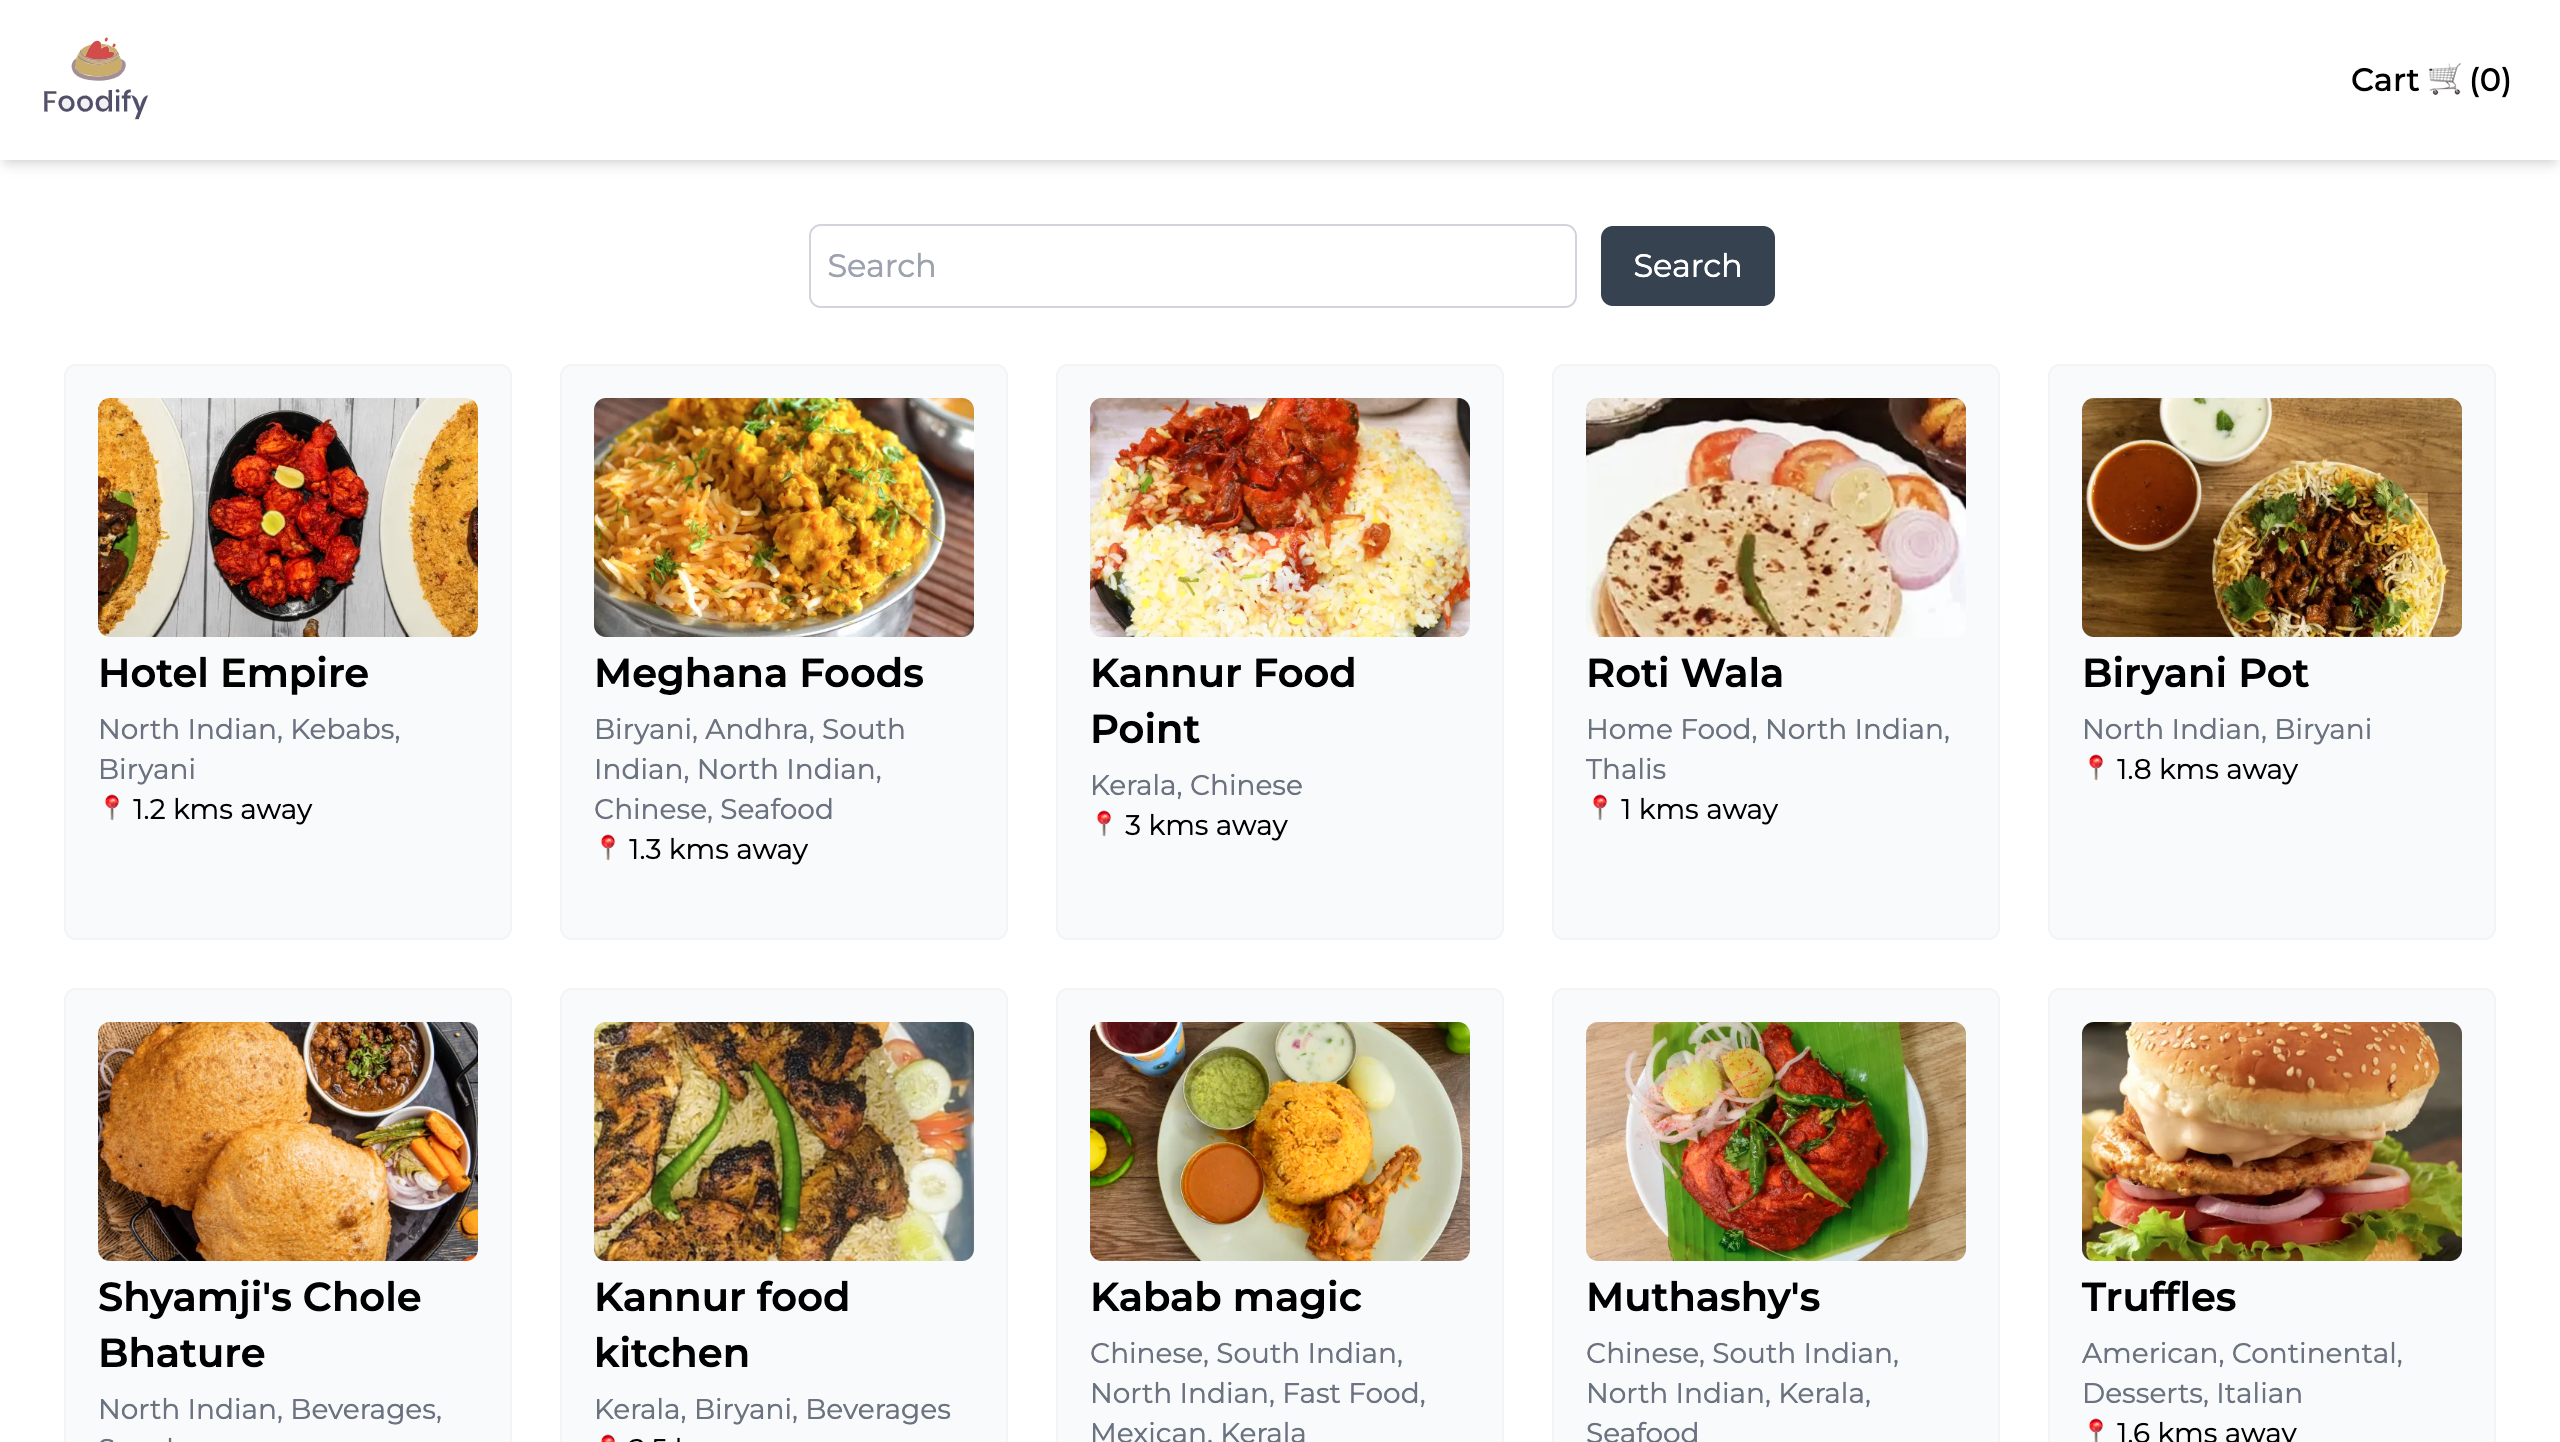Open the Roti Wala restaurant card
Screen dimensions: 2560x1442
[1684, 672]
